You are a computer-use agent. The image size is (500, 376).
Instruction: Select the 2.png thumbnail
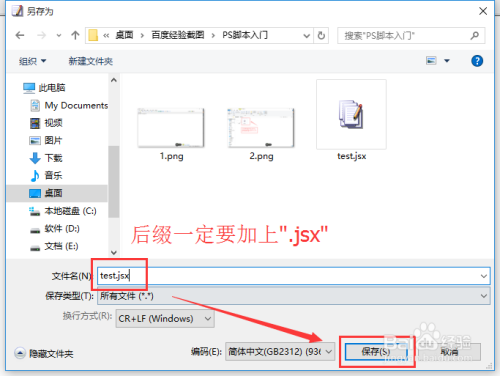[261, 128]
